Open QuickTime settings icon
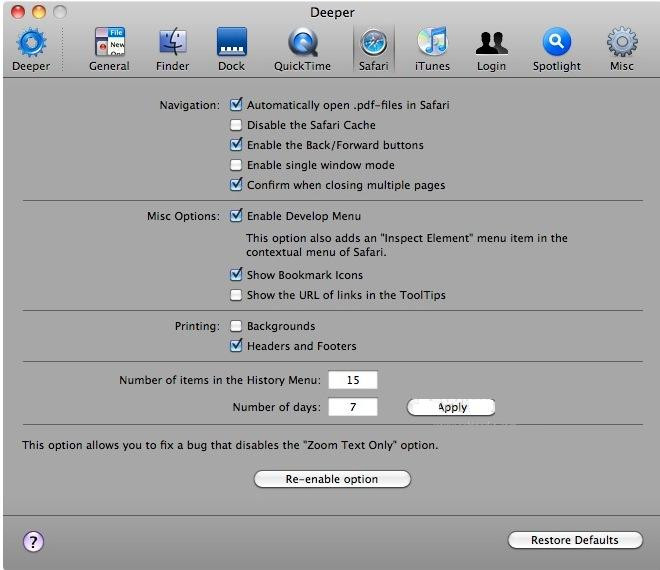660x570 pixels. (x=303, y=42)
